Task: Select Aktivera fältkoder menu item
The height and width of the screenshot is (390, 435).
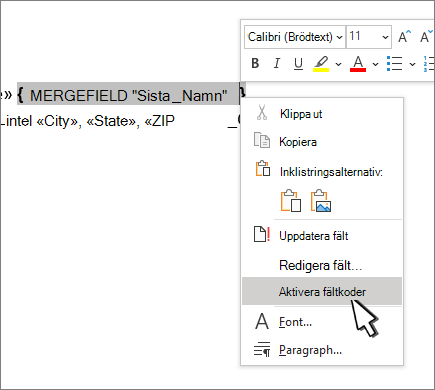Action: tap(322, 291)
